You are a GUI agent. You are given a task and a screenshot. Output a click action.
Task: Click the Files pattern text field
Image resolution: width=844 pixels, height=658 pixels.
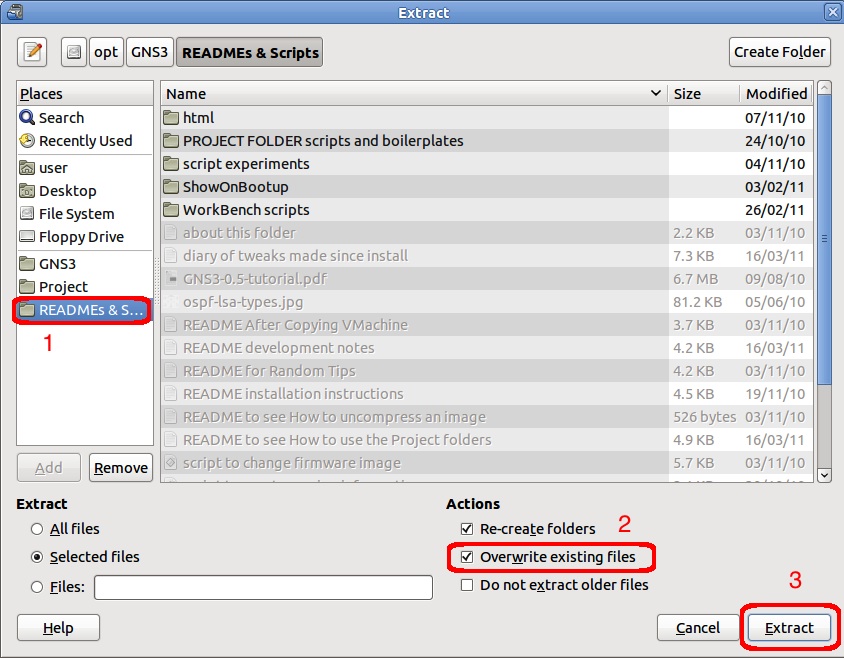pos(263,587)
